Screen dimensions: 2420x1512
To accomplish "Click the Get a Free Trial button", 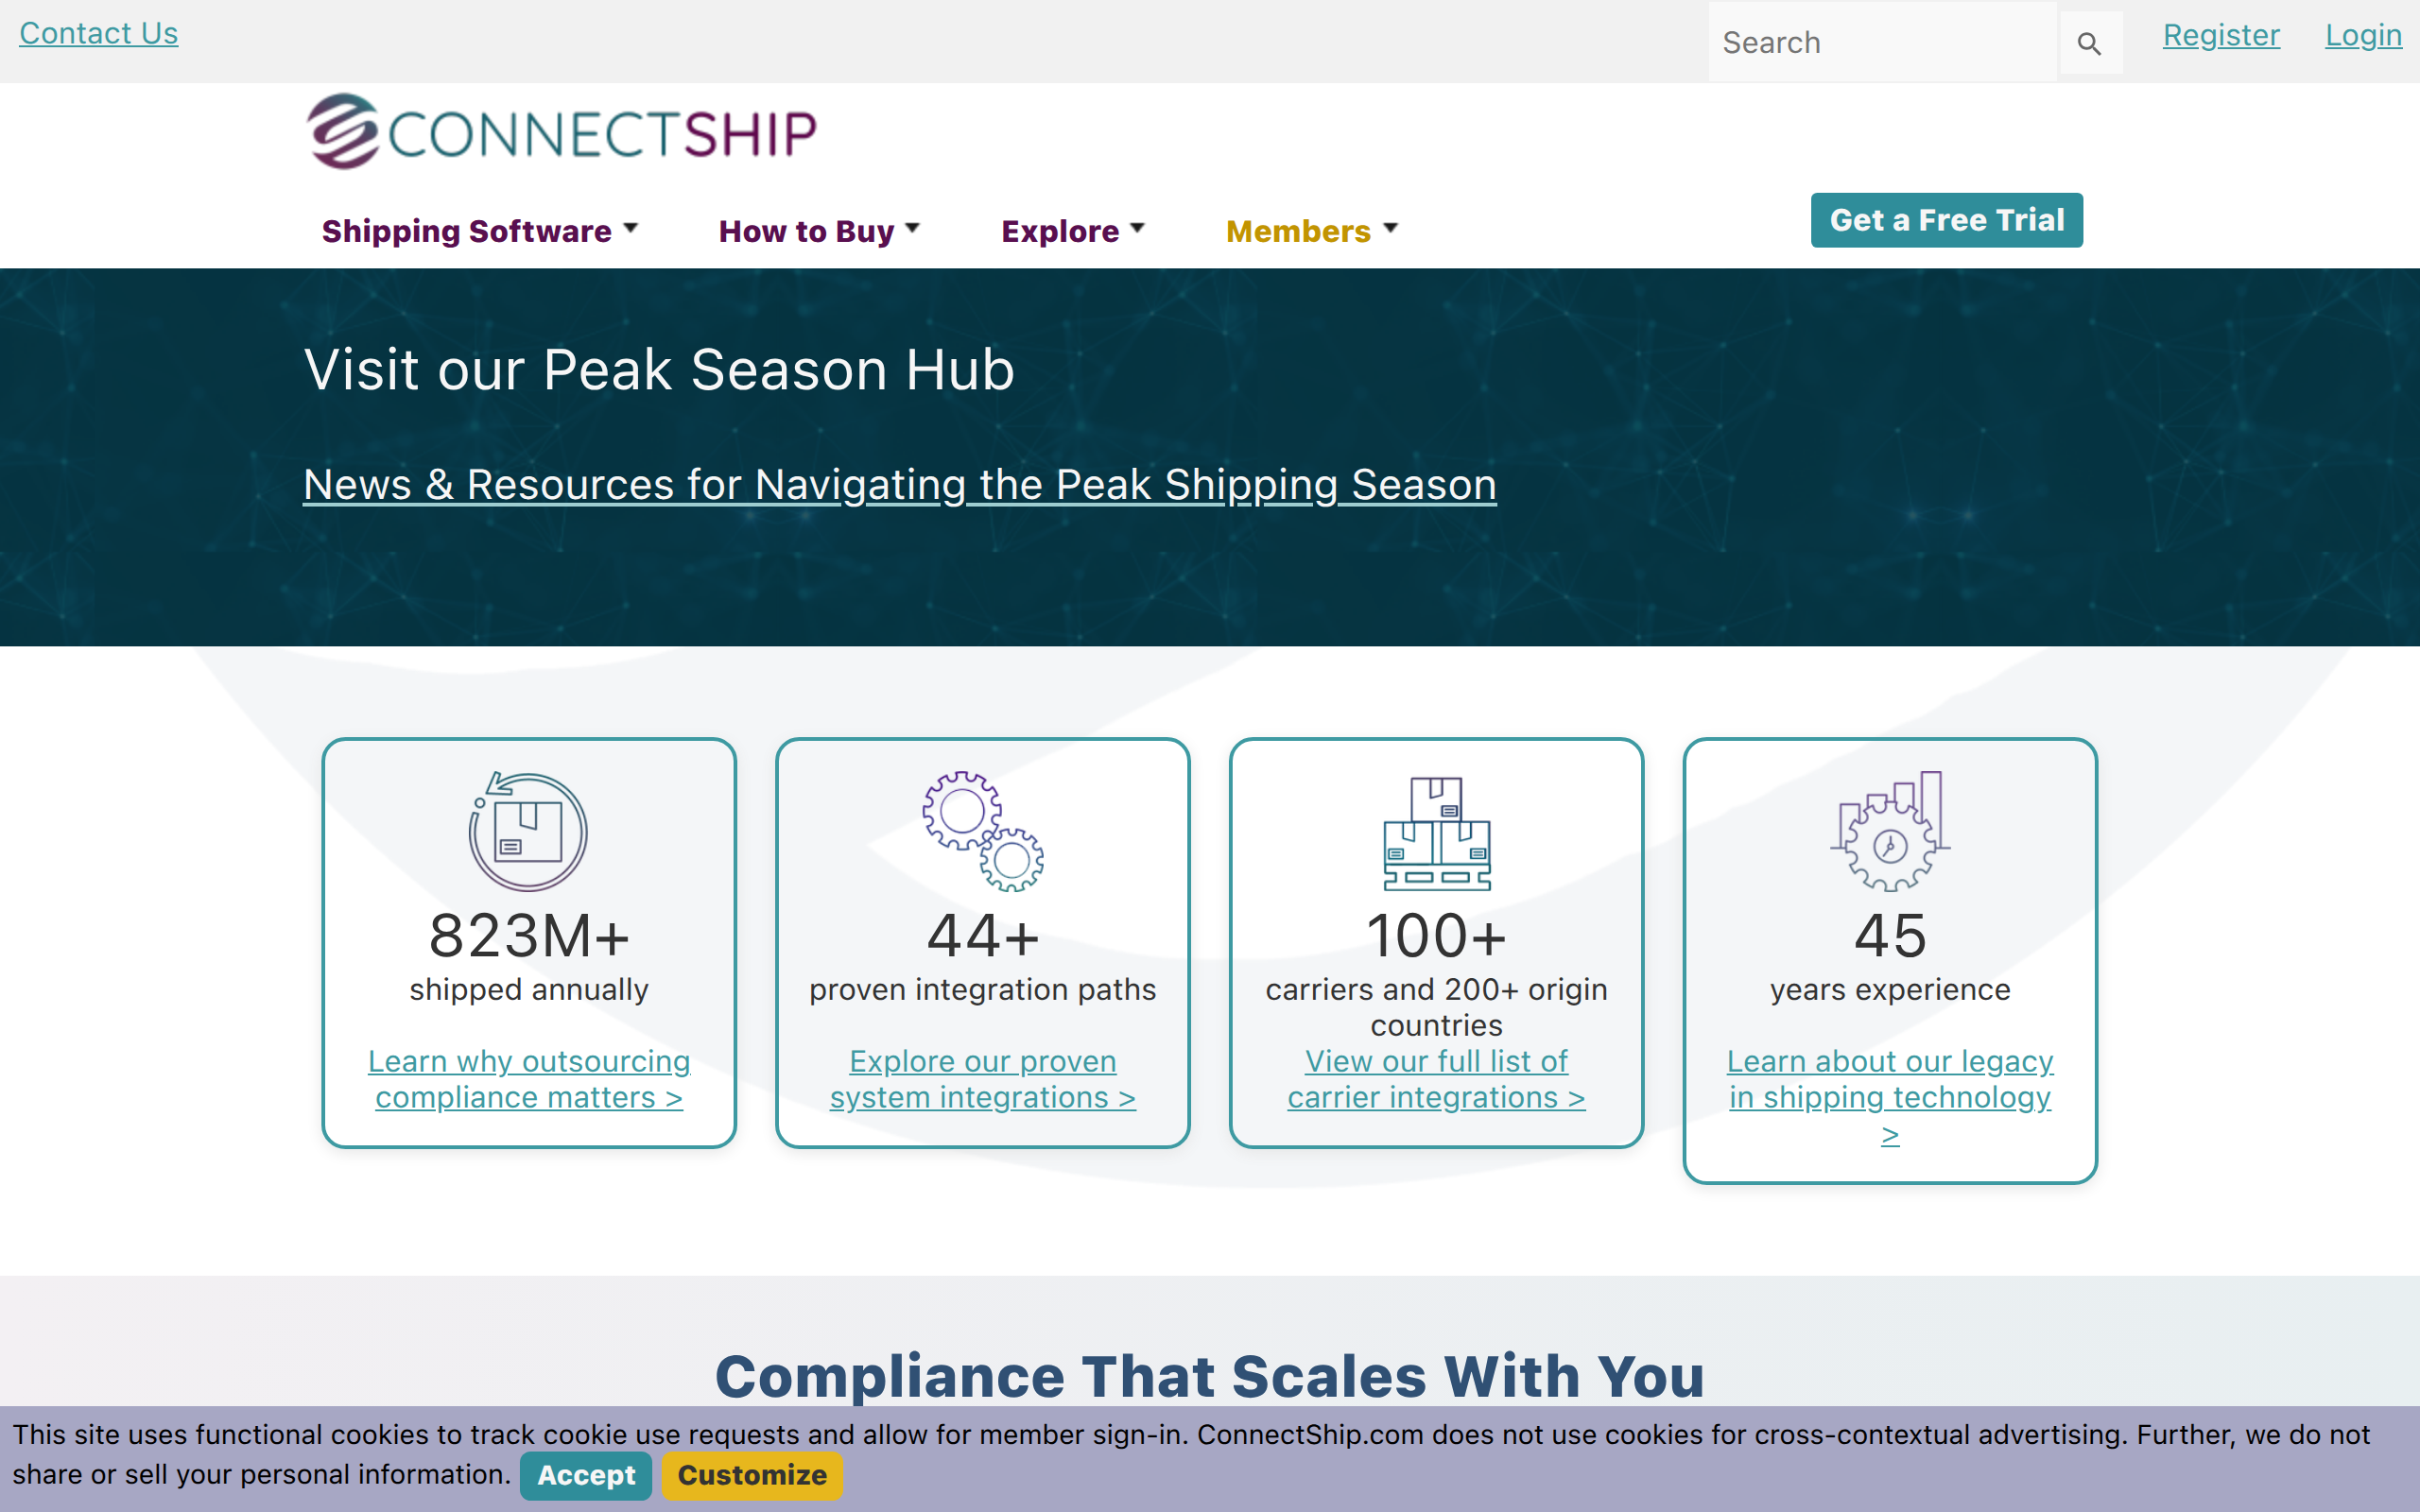I will (x=1945, y=220).
